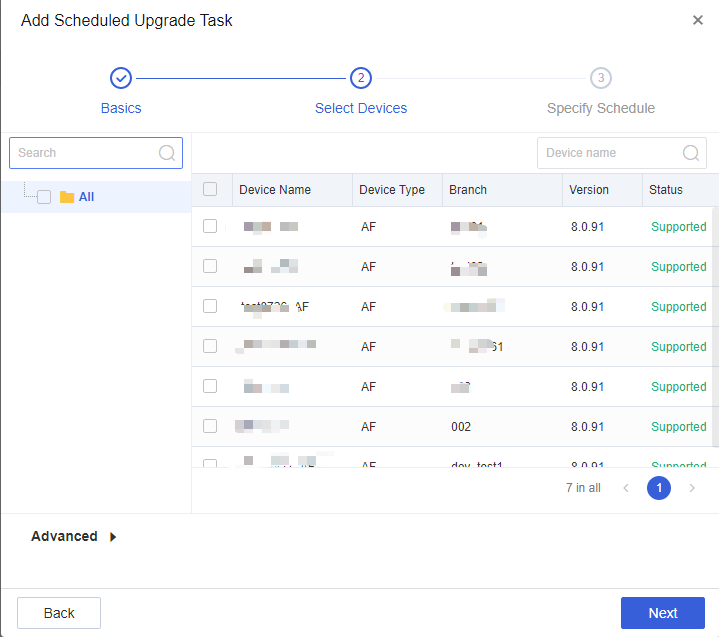Click the yellow All folder icon
Image resolution: width=719 pixels, height=637 pixels.
coord(67,197)
